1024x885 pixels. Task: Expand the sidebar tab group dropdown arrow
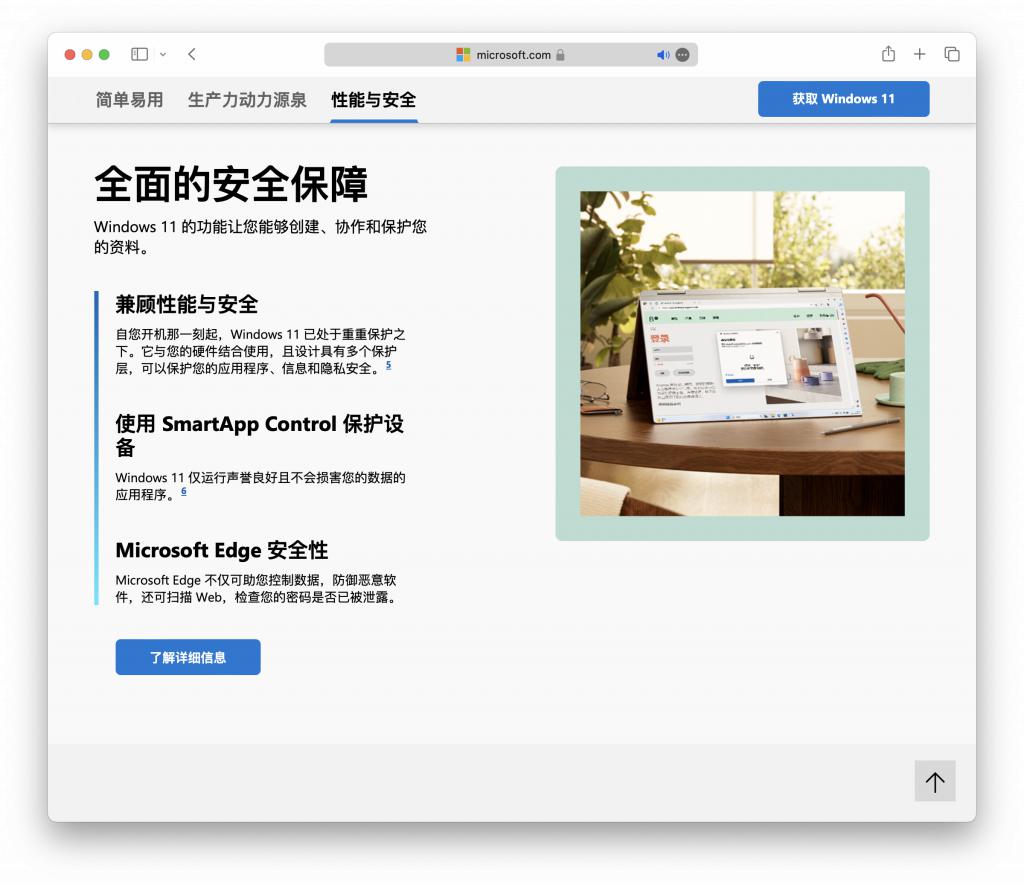point(163,54)
